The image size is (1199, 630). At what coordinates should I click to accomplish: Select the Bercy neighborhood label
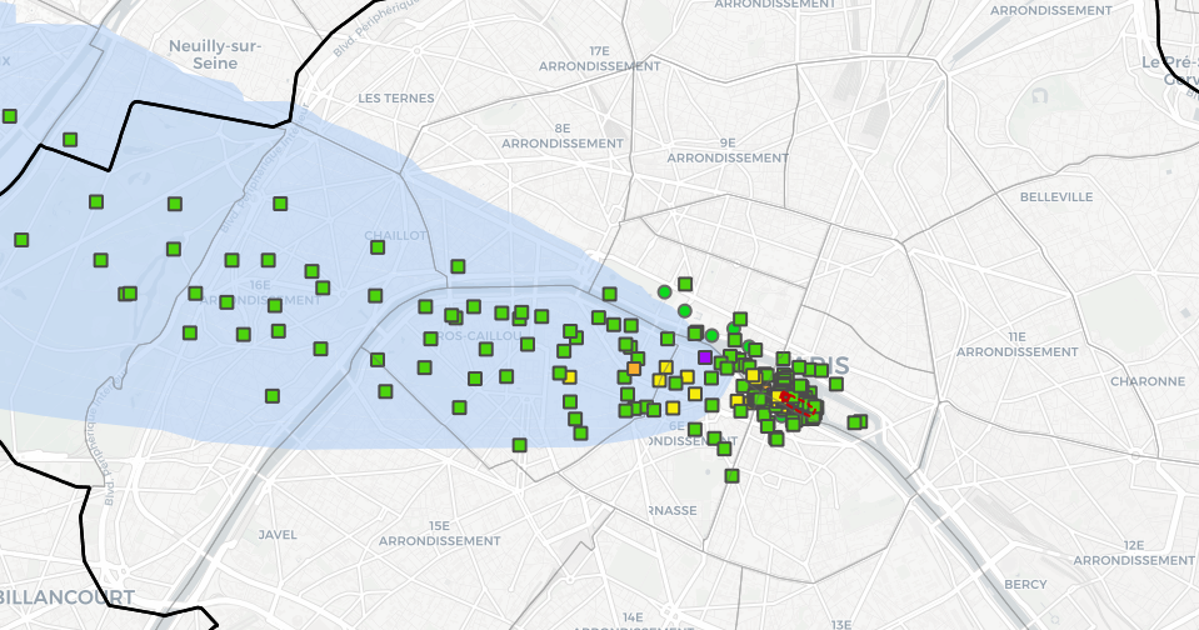[x=1025, y=584]
